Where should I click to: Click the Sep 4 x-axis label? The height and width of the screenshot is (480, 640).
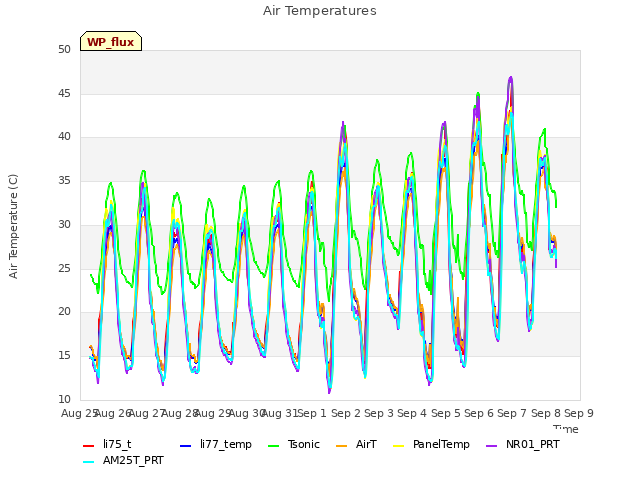pos(412,413)
